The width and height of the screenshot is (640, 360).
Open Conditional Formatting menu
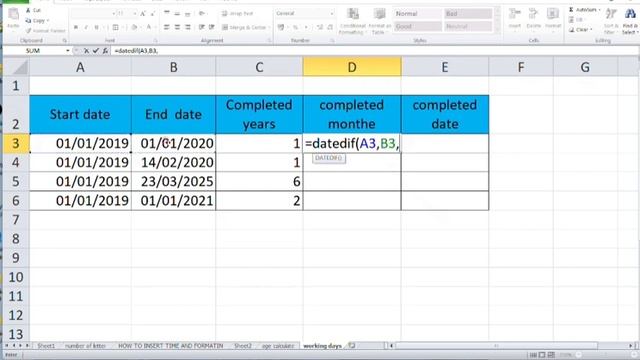pos(353,21)
